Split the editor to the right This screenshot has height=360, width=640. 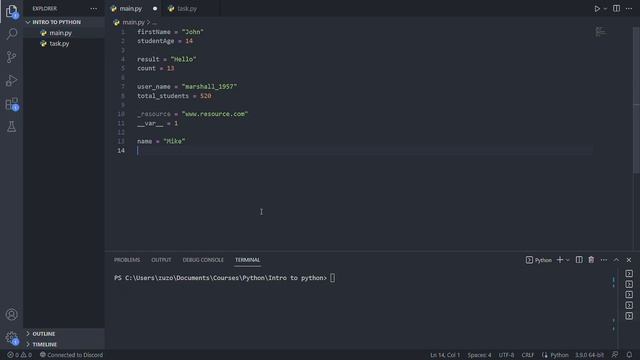[616, 9]
